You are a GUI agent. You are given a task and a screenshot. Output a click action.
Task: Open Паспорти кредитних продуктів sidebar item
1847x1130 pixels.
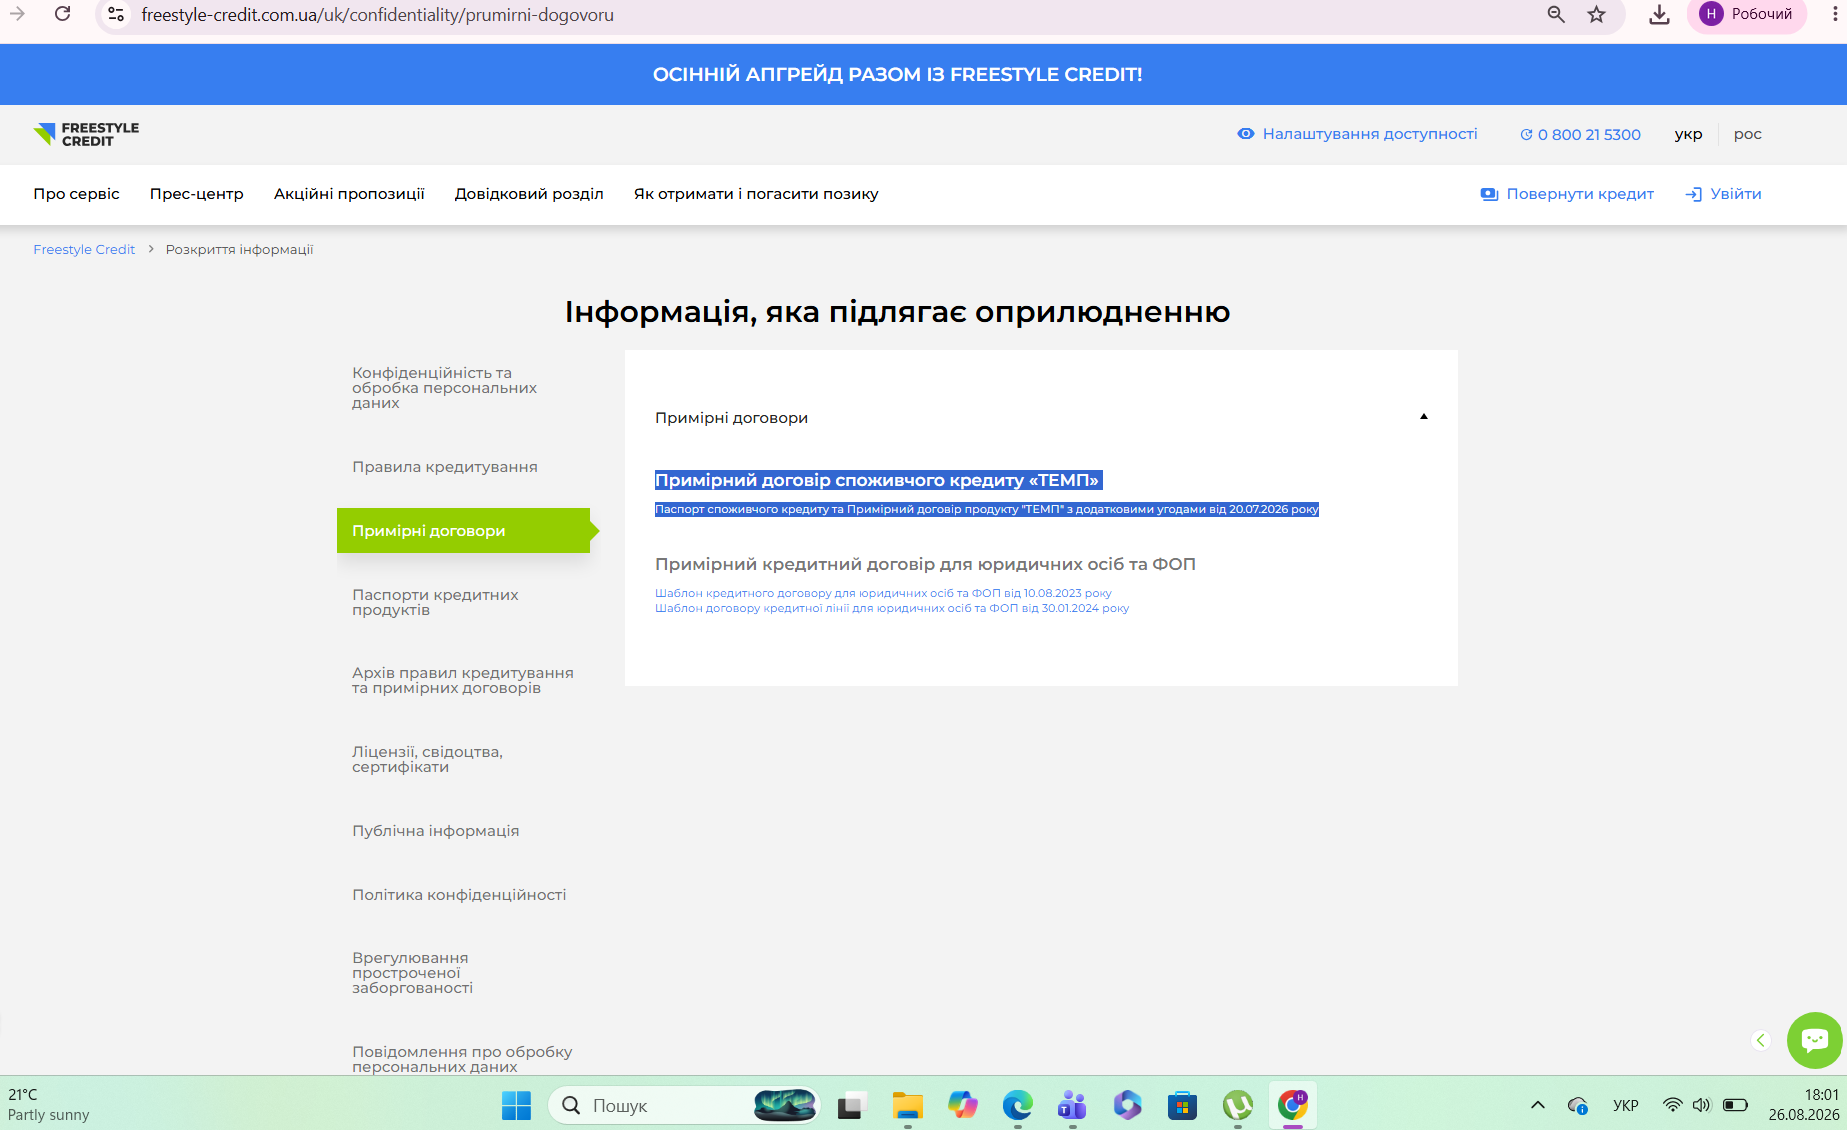pyautogui.click(x=435, y=602)
